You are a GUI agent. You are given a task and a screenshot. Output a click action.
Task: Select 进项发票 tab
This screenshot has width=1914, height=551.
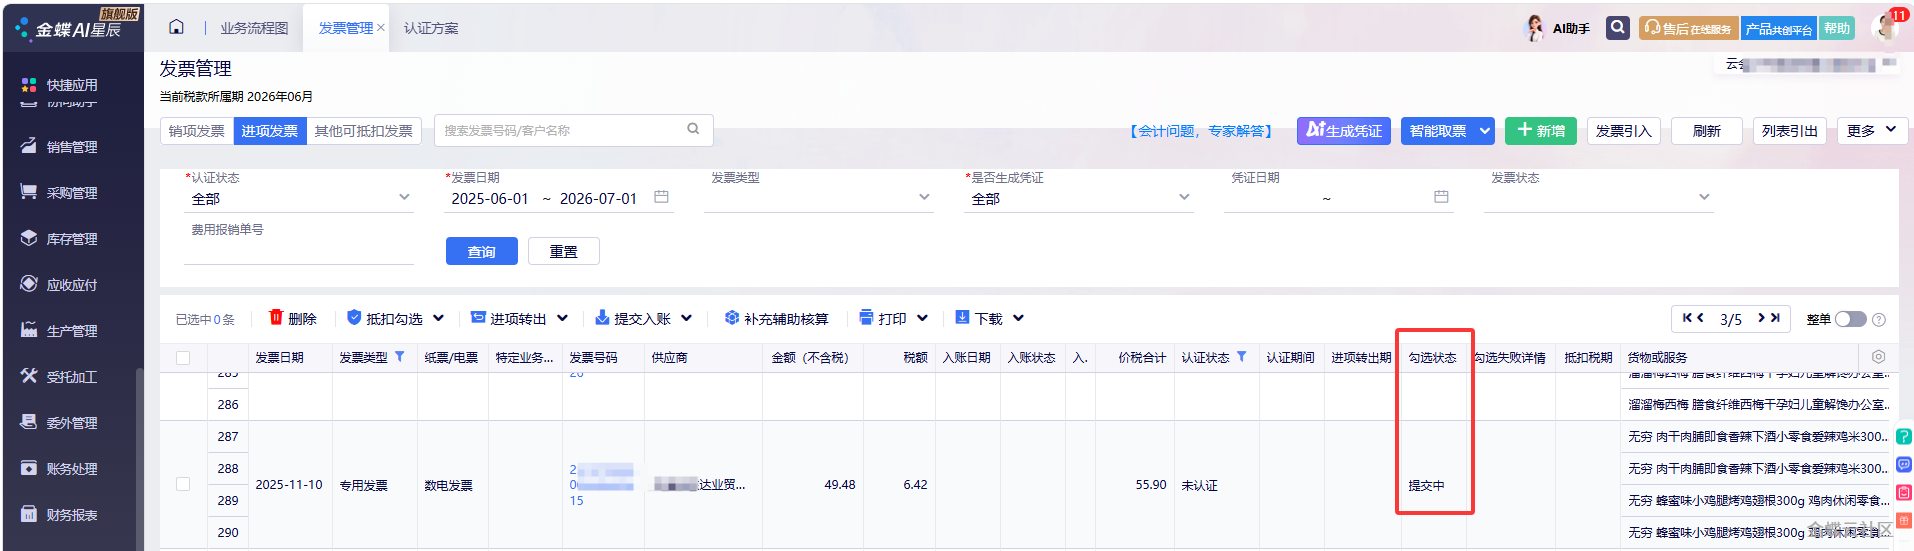pyautogui.click(x=270, y=131)
